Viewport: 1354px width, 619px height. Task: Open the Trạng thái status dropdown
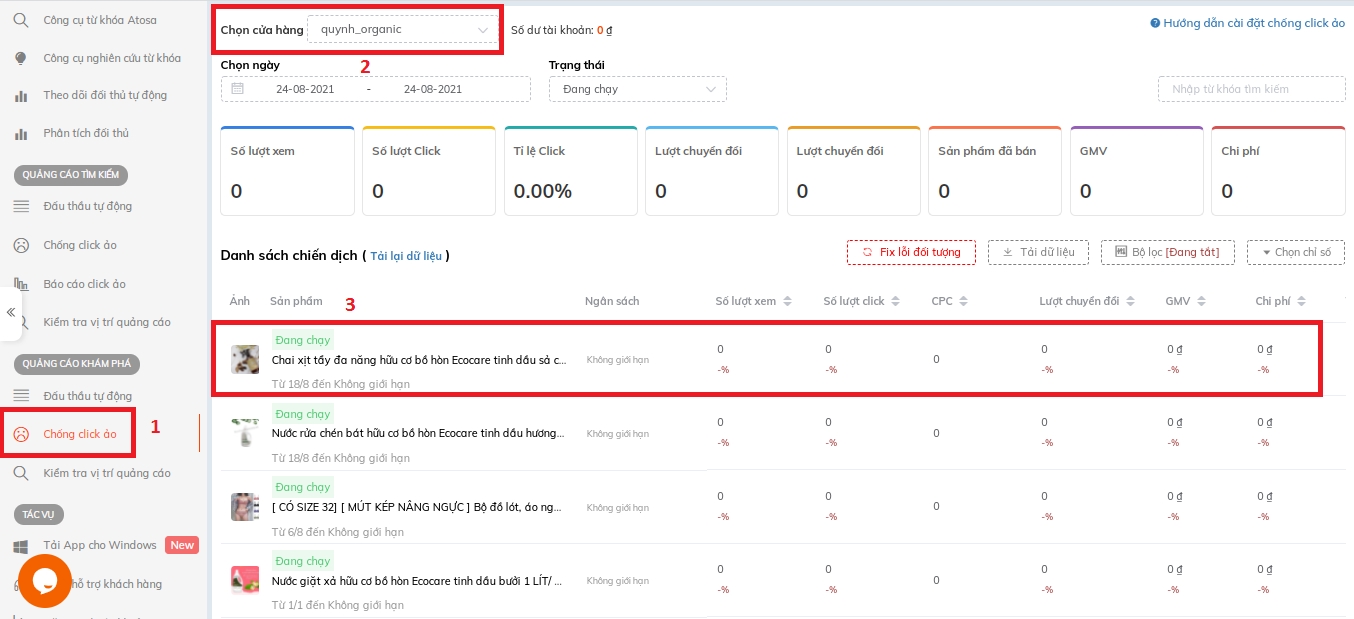click(637, 89)
